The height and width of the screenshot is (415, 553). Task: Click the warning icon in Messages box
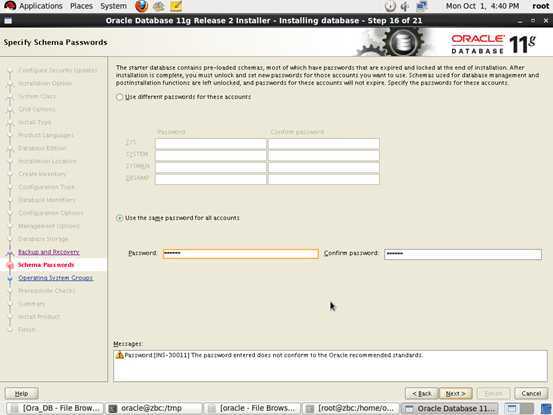click(120, 355)
